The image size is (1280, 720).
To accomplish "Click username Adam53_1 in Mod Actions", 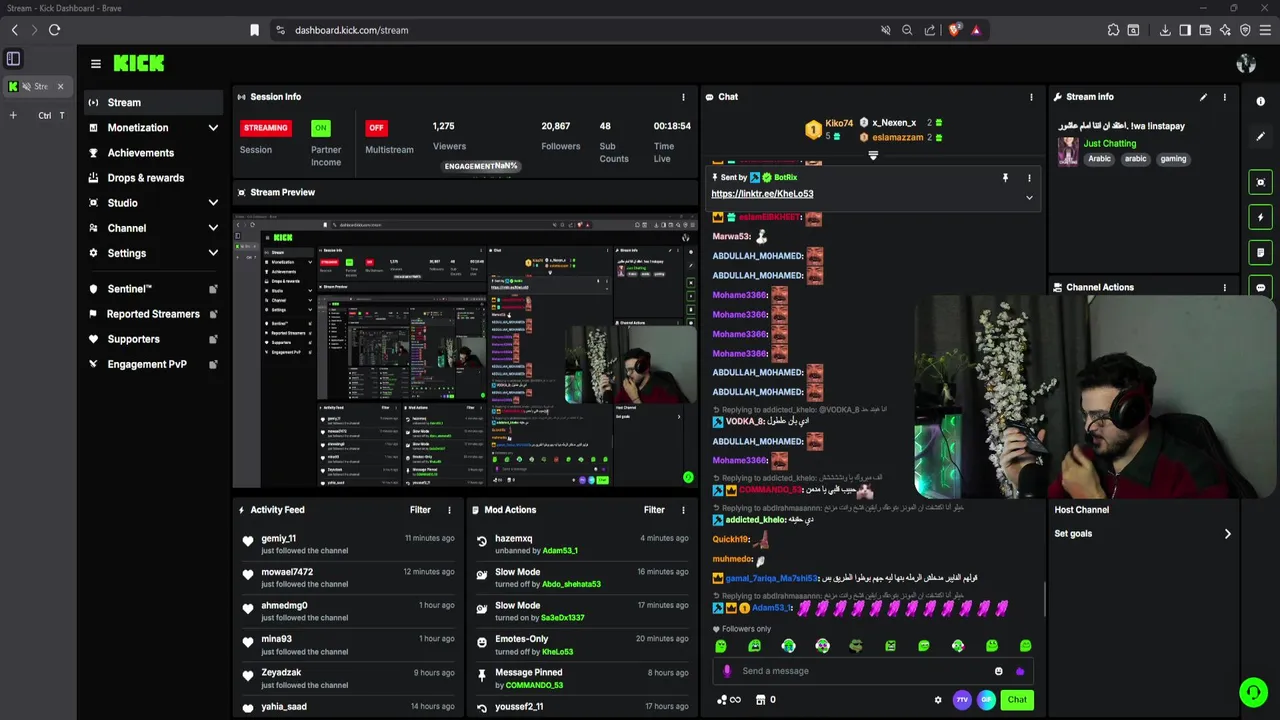I will 560,551.
